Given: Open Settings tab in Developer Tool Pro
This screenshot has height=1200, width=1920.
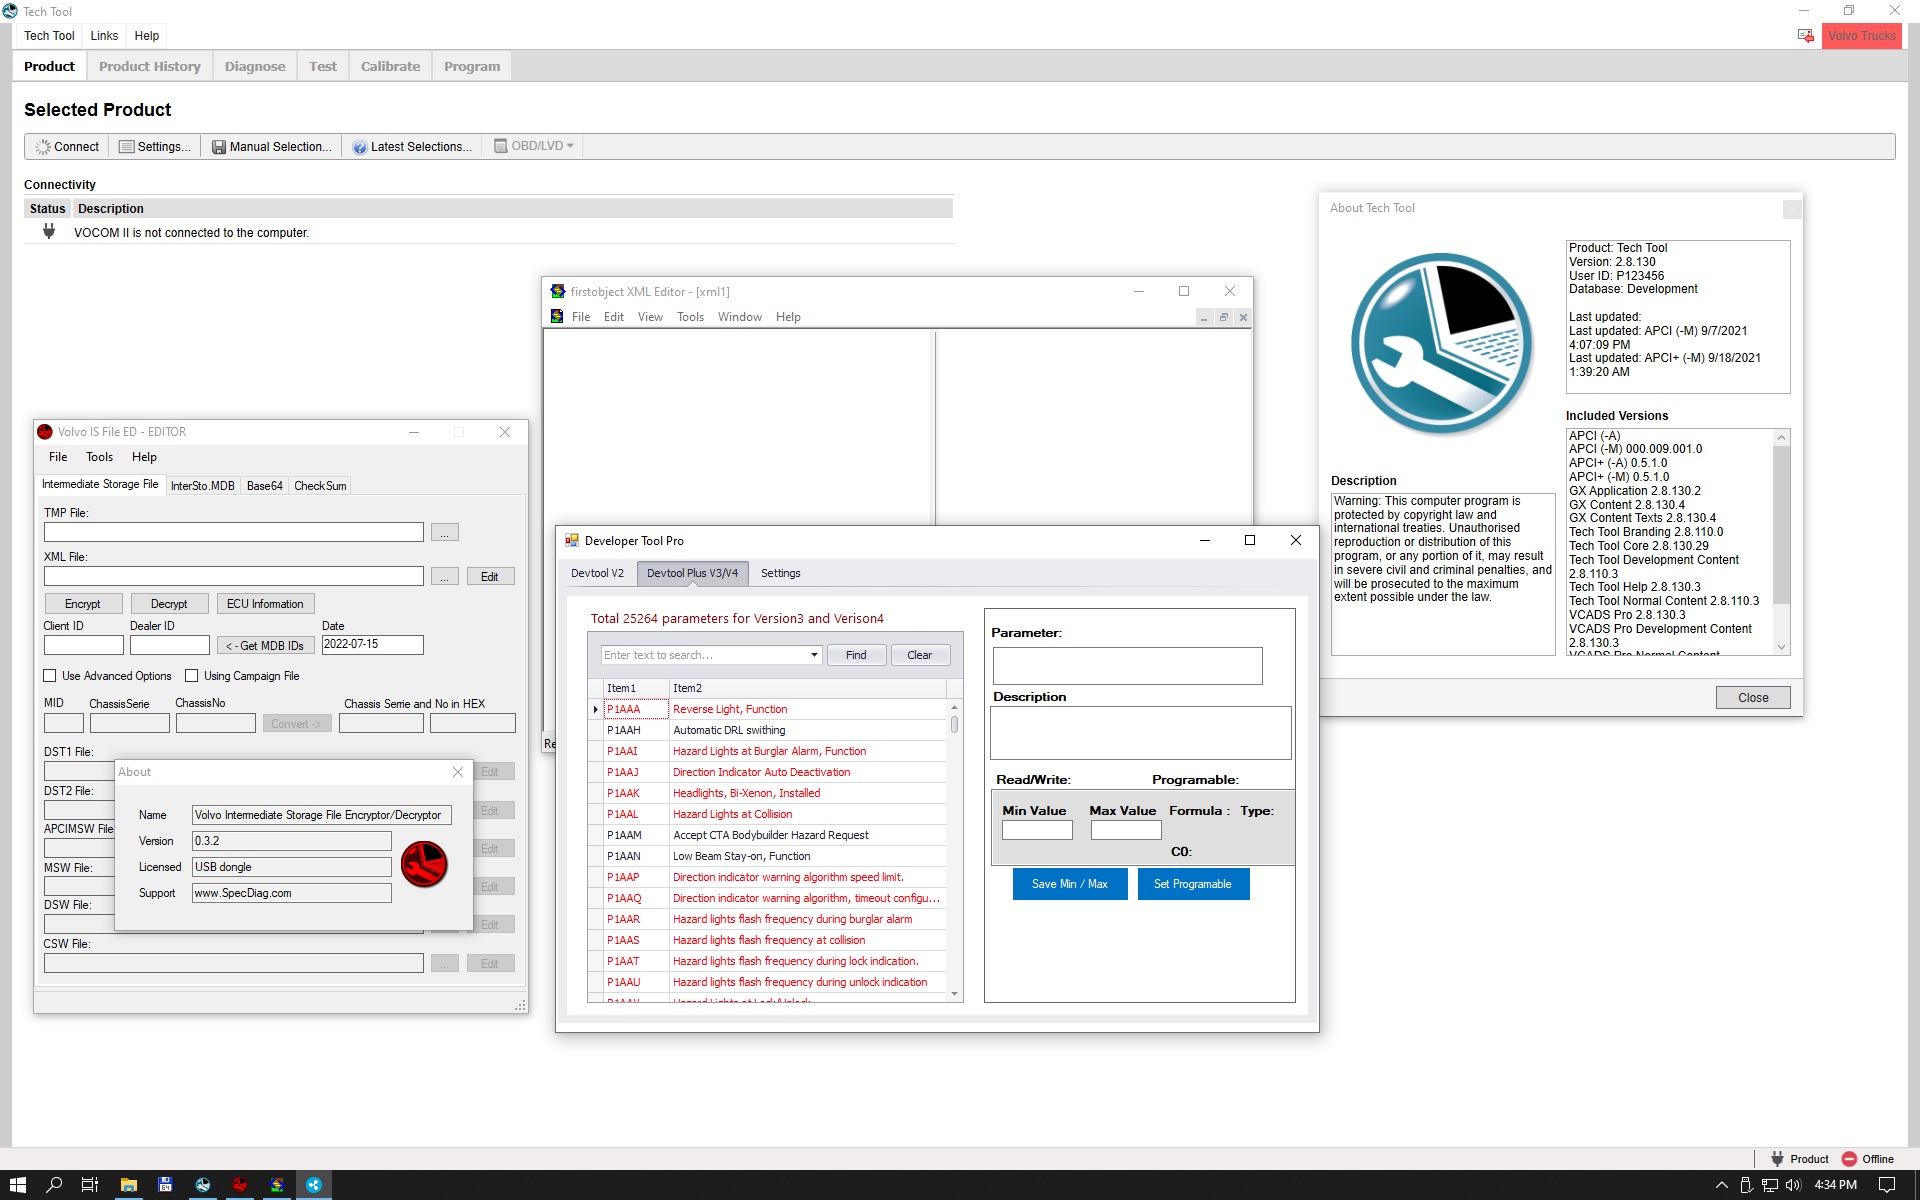Looking at the screenshot, I should tap(780, 573).
